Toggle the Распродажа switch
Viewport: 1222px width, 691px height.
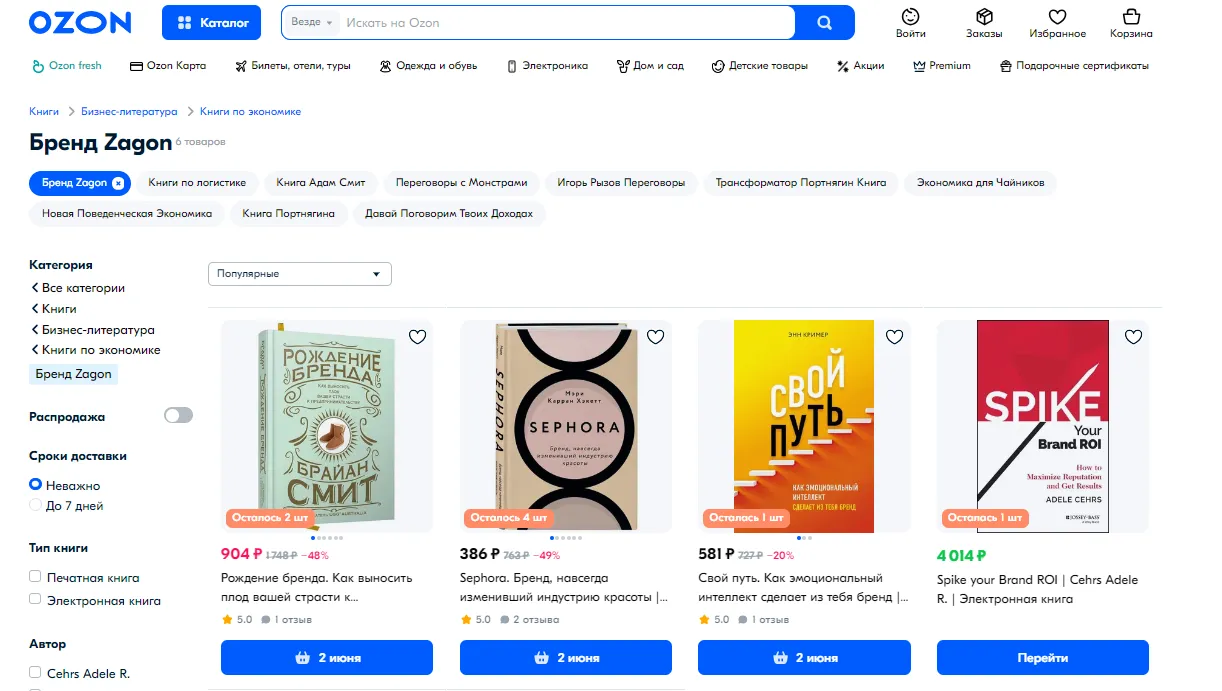tap(178, 415)
